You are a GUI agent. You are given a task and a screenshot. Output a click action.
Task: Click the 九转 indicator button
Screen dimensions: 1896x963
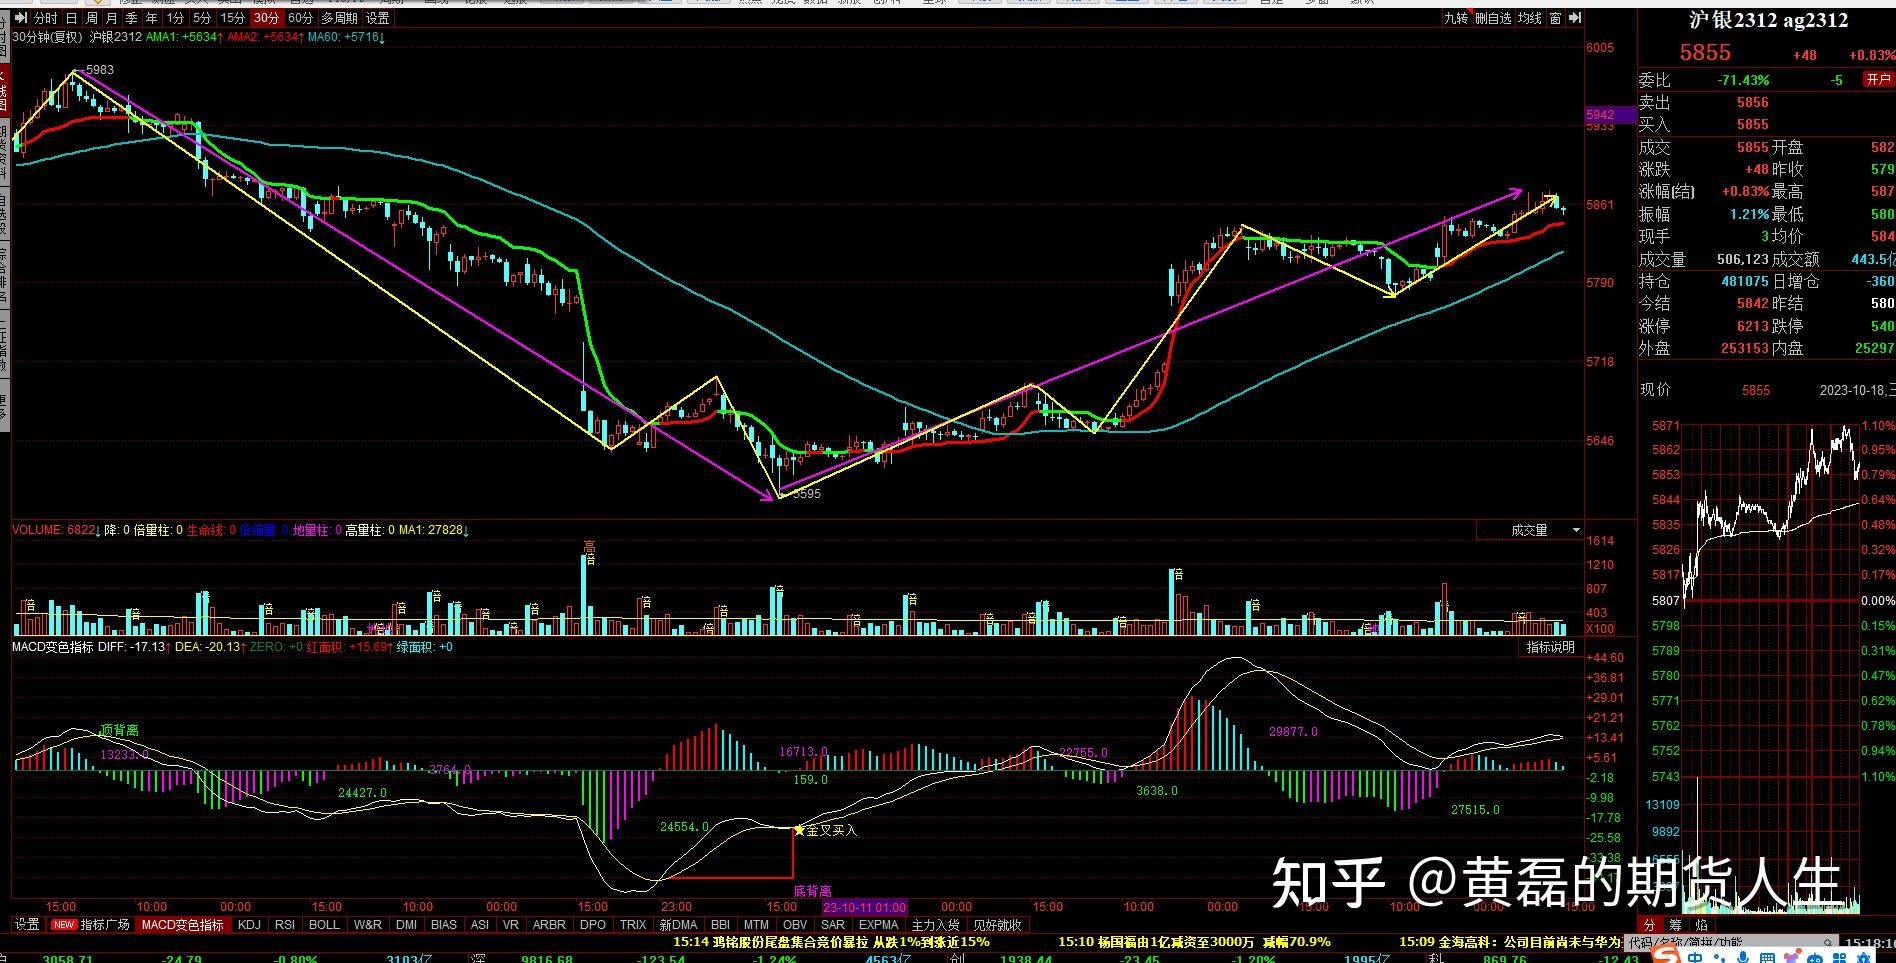[x=1456, y=18]
